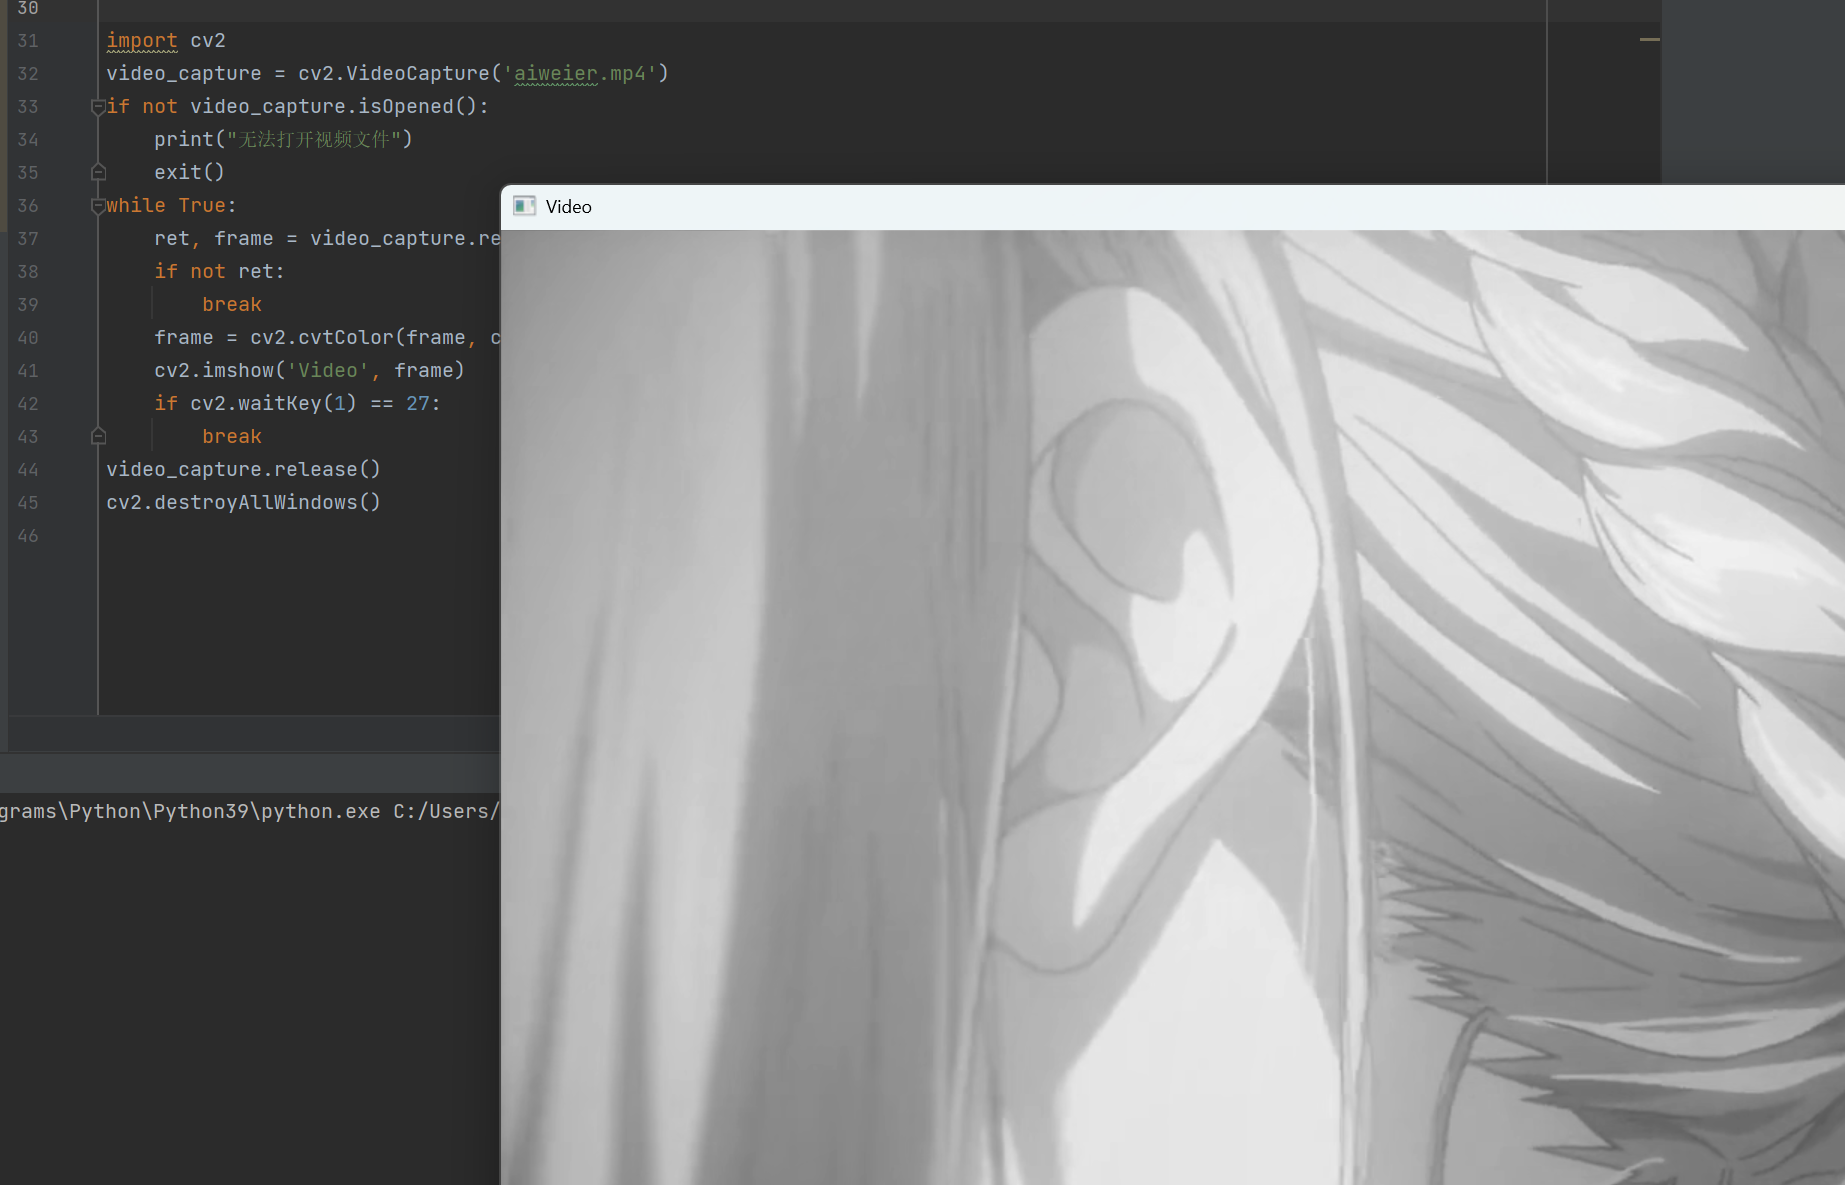Click the 'exit()' call on line 35
The image size is (1845, 1185).
tap(189, 173)
